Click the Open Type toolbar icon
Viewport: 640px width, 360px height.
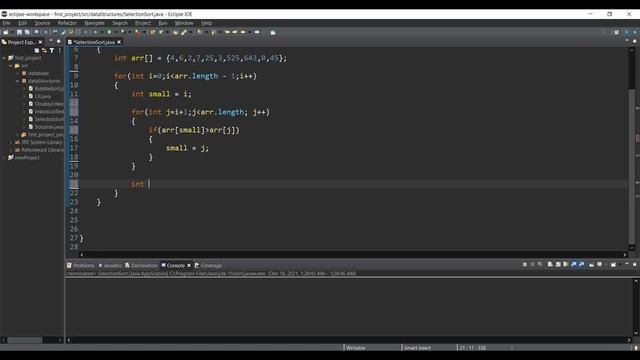pyautogui.click(x=176, y=32)
